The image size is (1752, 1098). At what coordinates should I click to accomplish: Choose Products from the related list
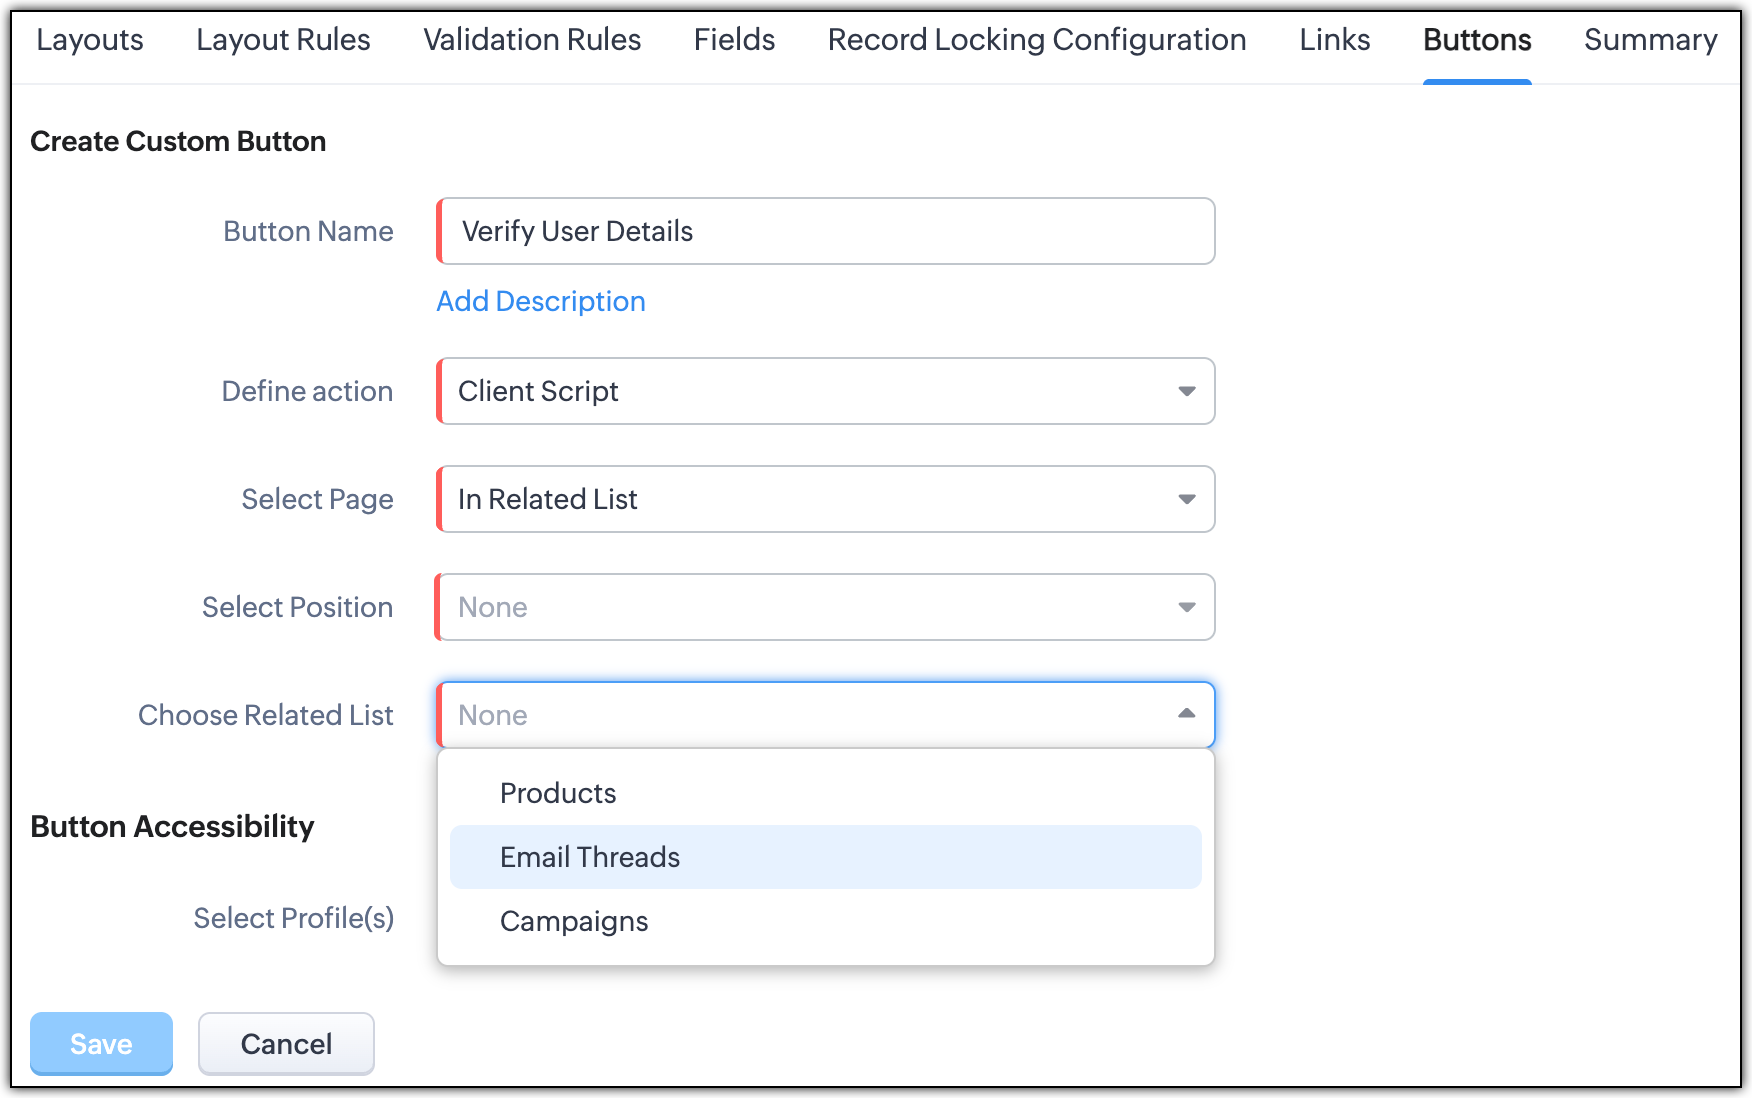pyautogui.click(x=558, y=793)
